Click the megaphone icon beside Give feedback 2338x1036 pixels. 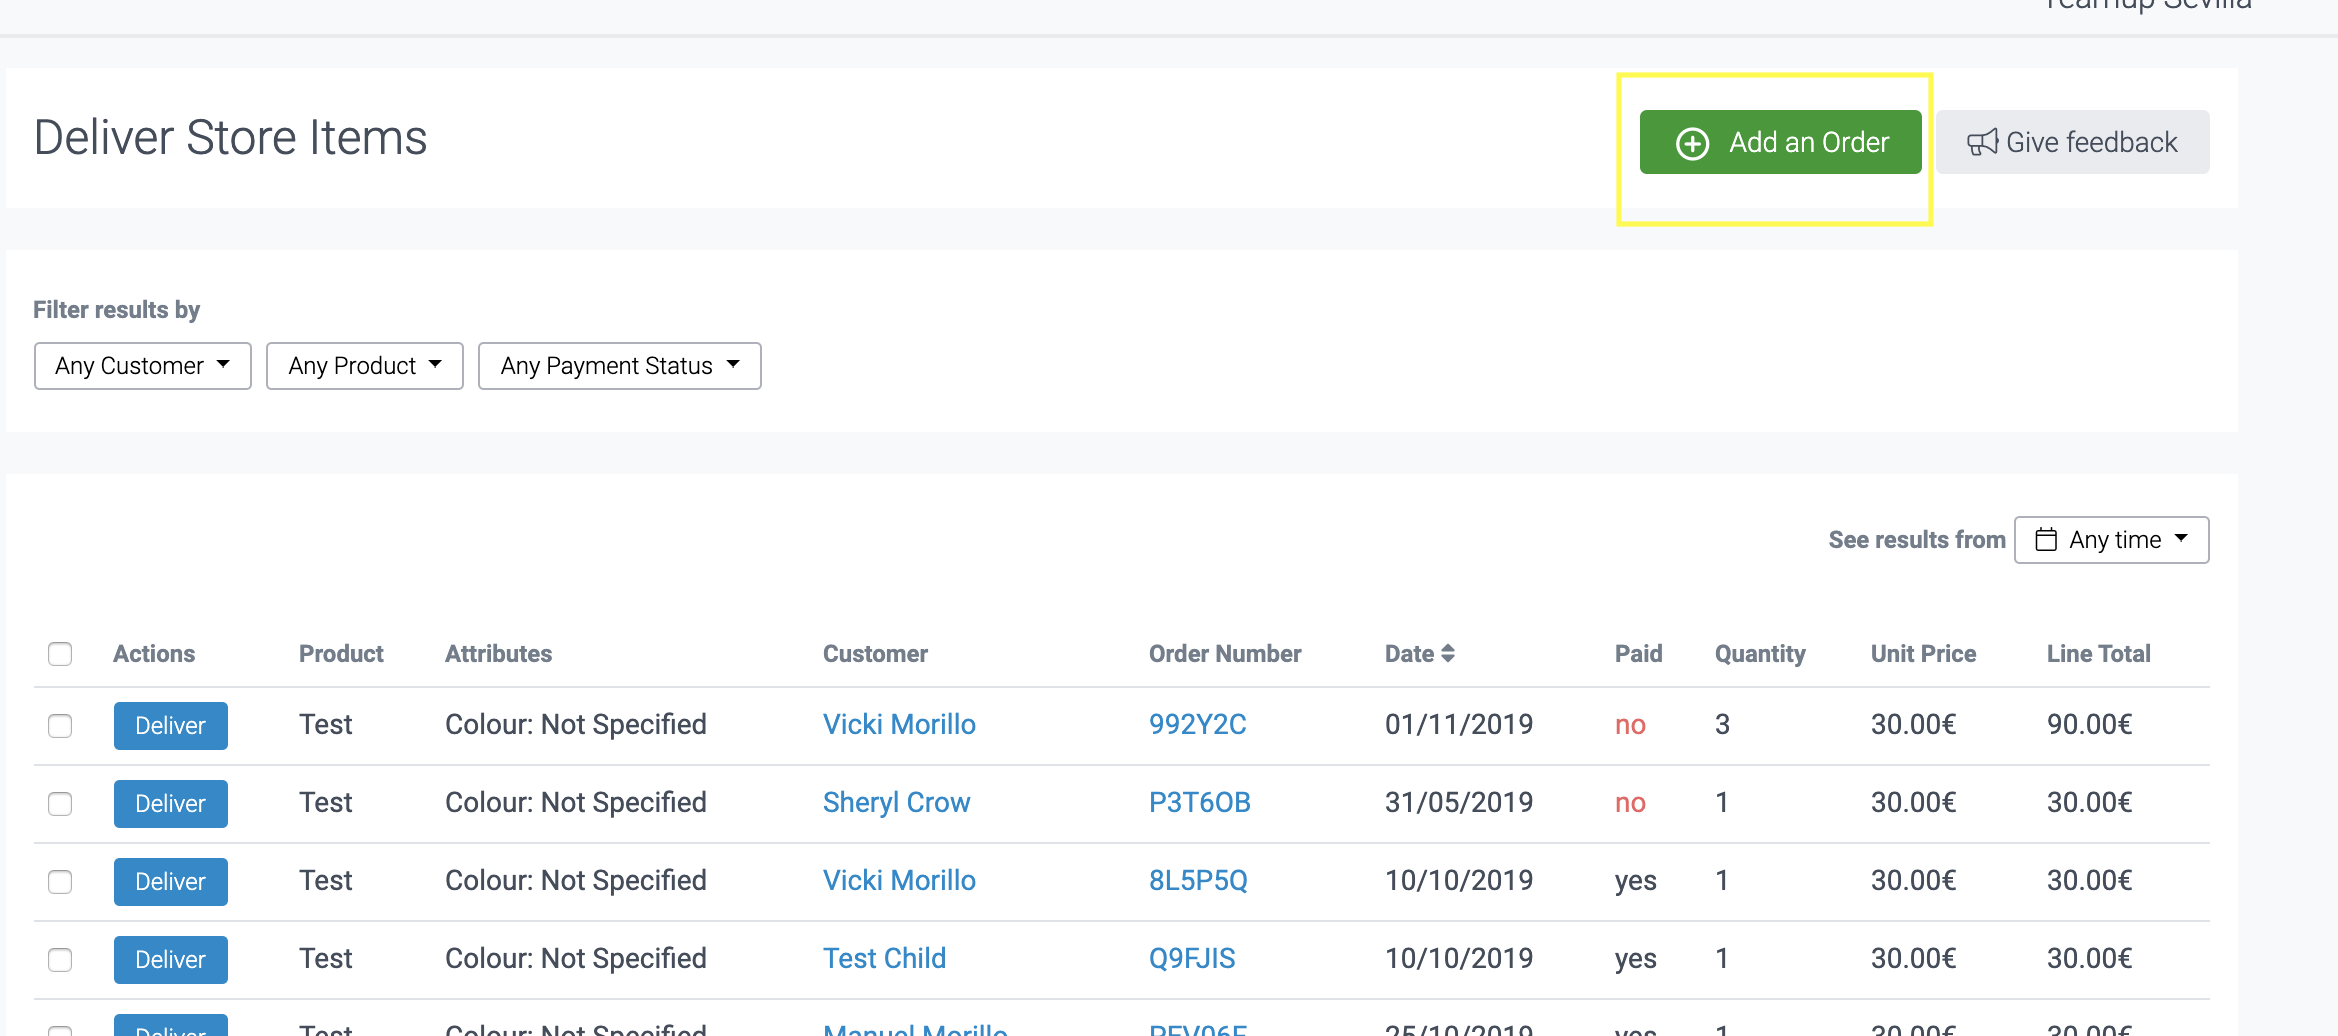tap(1982, 143)
